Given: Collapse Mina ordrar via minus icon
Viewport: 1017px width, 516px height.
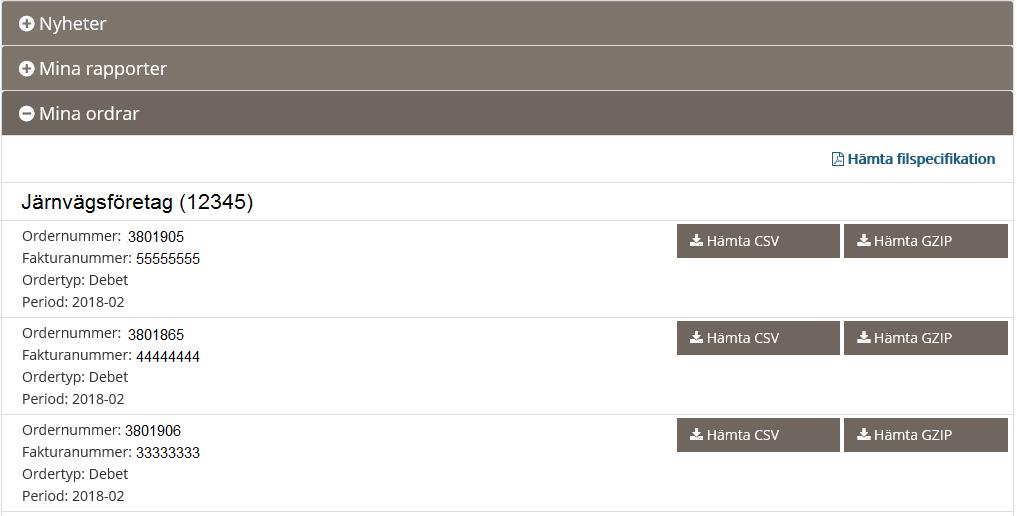Looking at the screenshot, I should point(27,113).
